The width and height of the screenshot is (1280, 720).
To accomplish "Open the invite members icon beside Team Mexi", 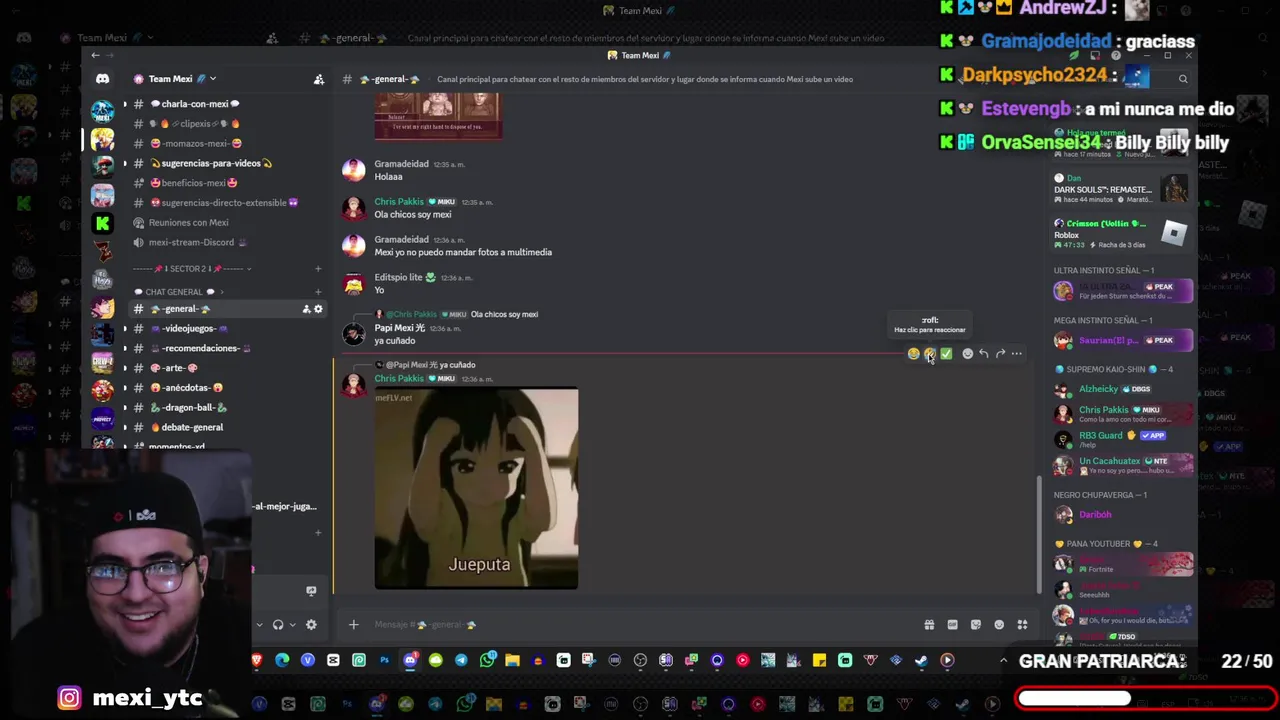I will pos(318,79).
